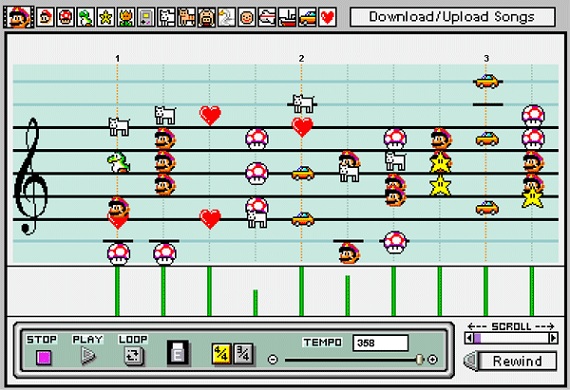The height and width of the screenshot is (390, 570).
Task: Click the treble clef symbol
Action: click(31, 176)
